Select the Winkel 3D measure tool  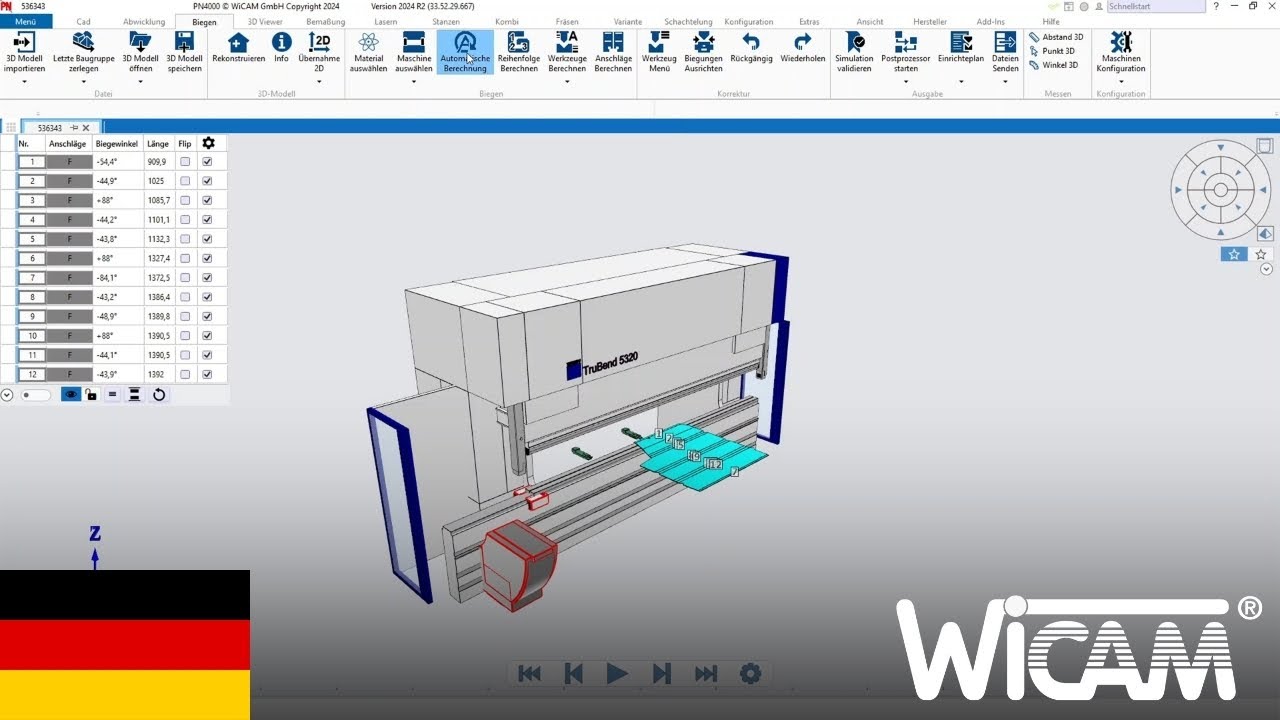tap(1054, 65)
